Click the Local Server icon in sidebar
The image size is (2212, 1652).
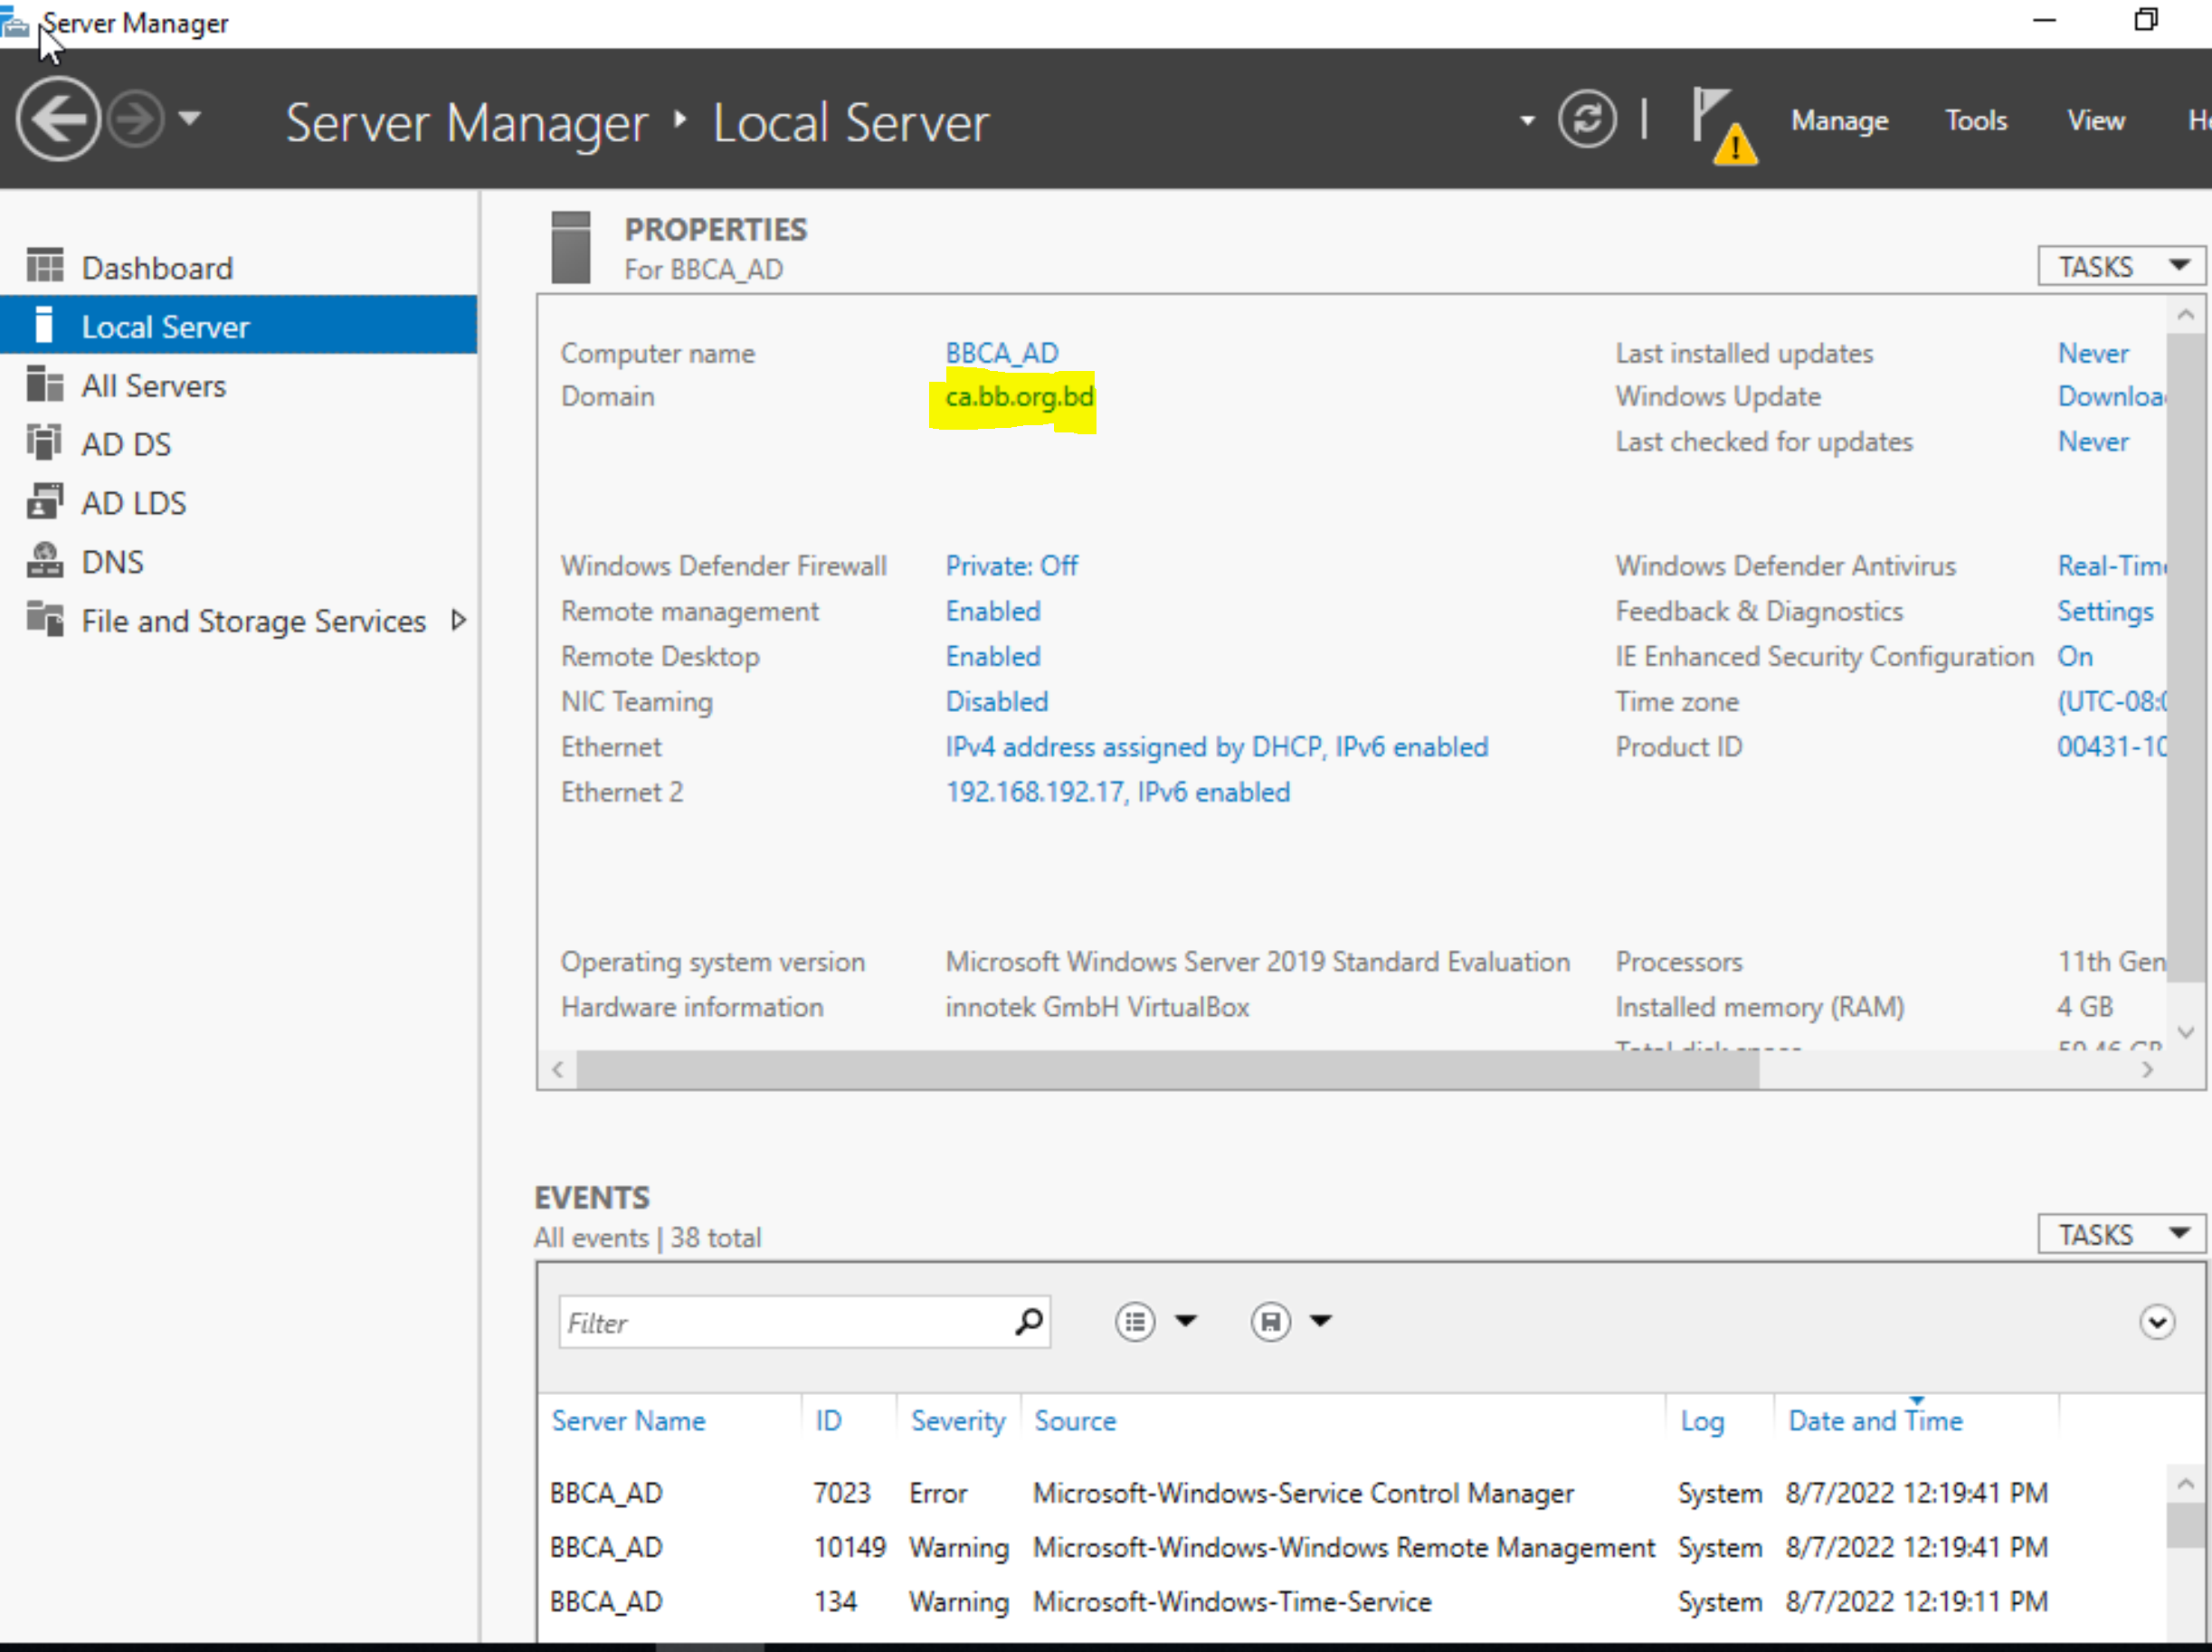click(43, 325)
